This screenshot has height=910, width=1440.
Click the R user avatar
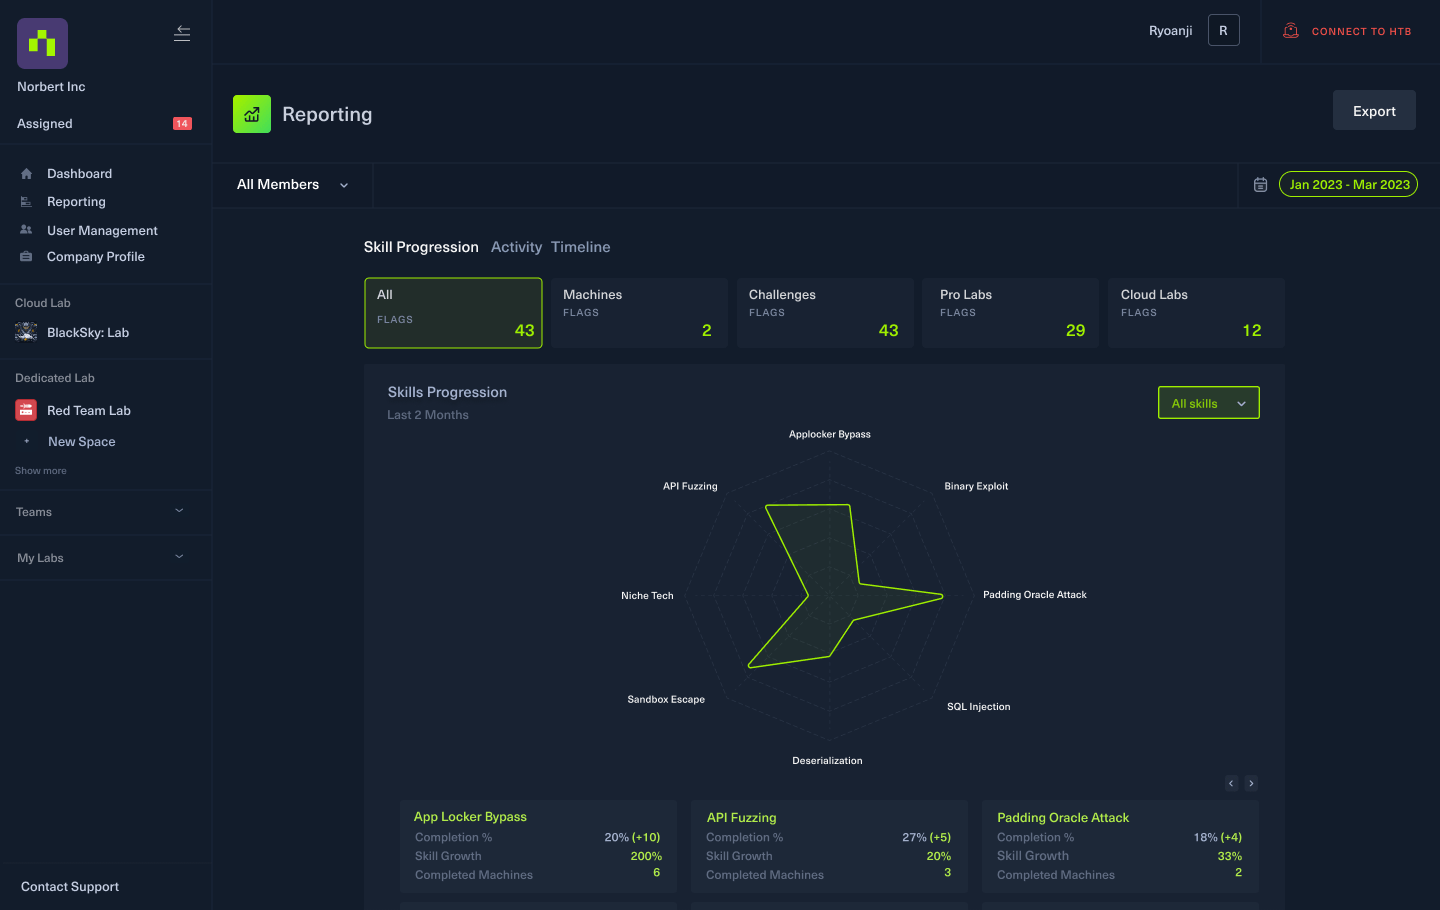pos(1223,31)
